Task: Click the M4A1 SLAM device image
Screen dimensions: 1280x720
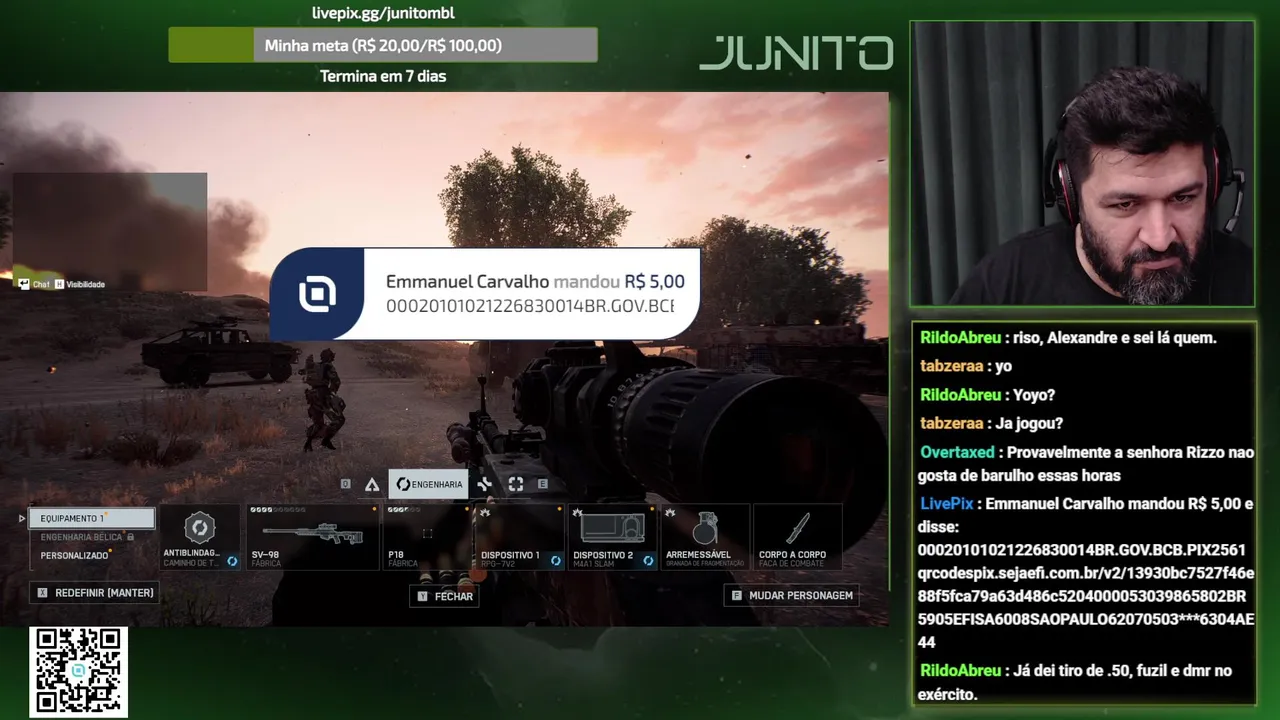Action: [x=612, y=528]
